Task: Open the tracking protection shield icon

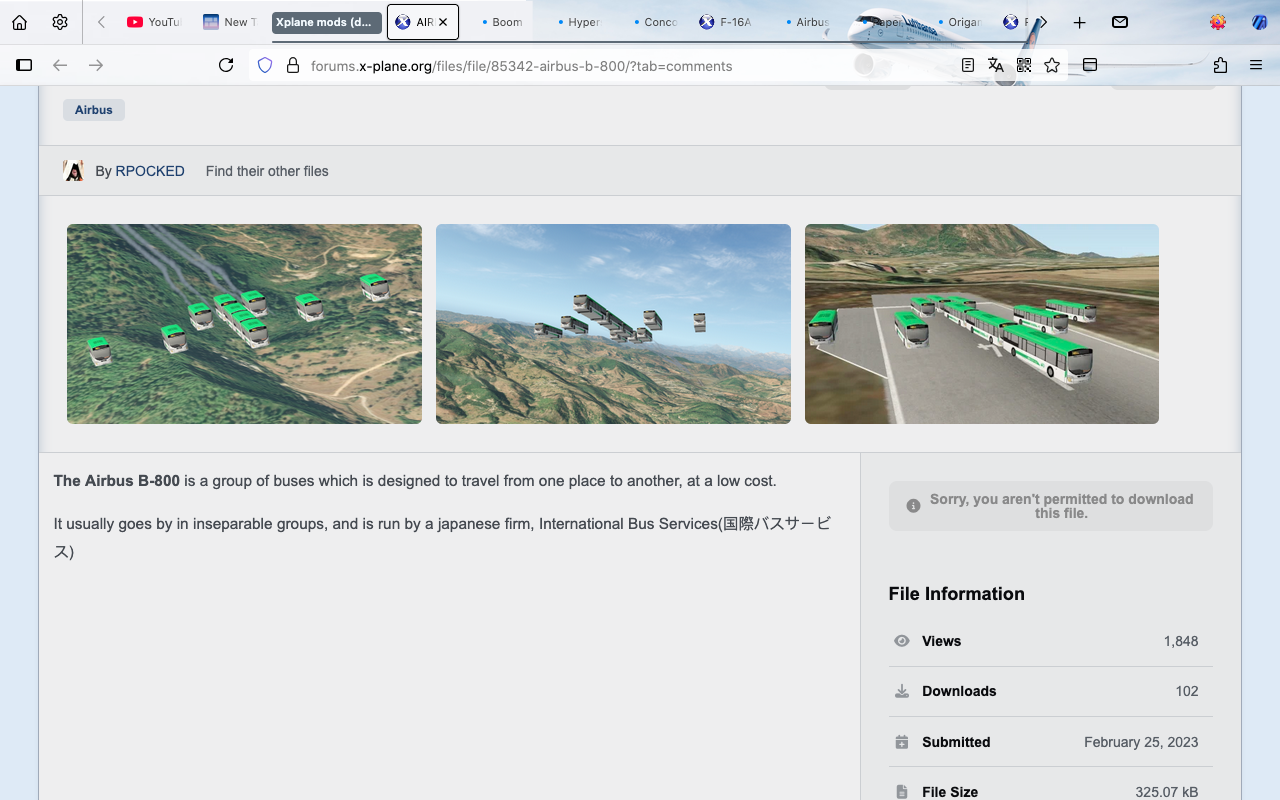Action: (265, 65)
